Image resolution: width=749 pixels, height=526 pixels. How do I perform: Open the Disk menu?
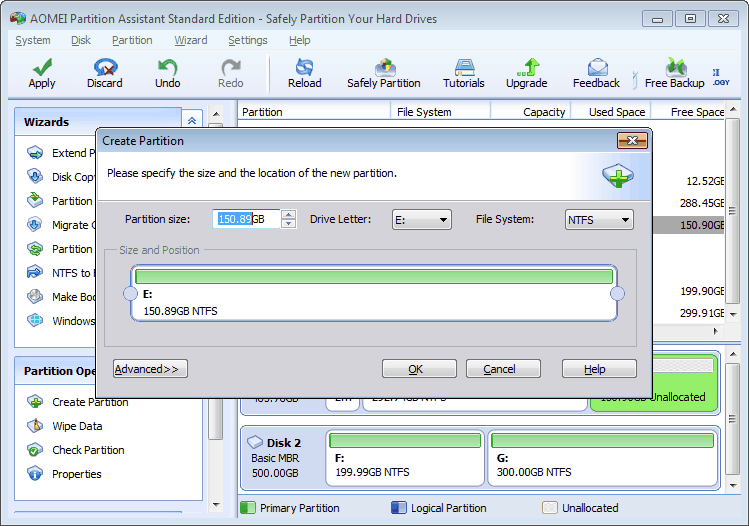81,41
